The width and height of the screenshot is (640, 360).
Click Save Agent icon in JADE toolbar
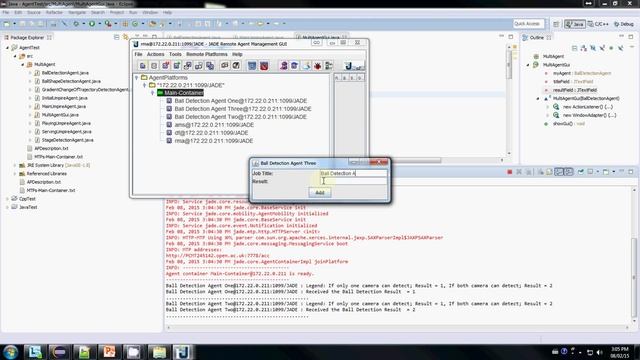coord(236,66)
